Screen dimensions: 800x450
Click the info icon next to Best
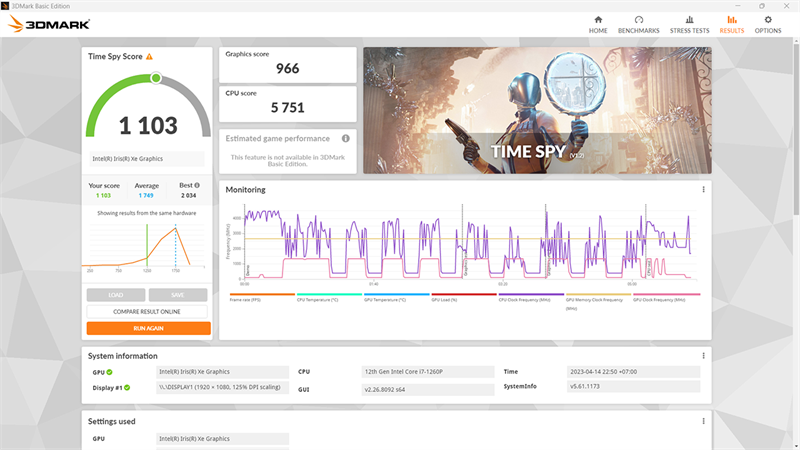[x=197, y=185]
